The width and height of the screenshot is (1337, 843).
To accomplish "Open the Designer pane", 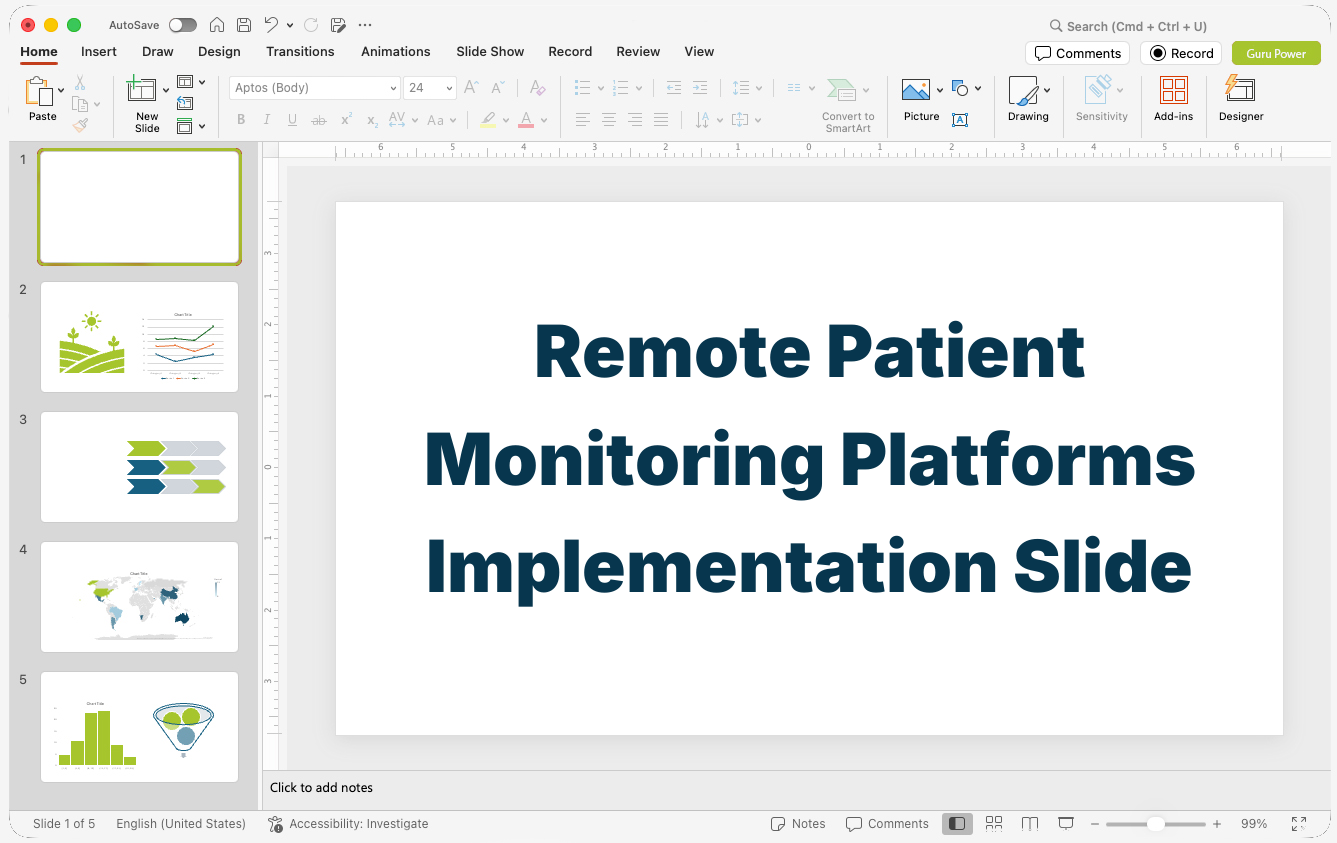I will 1241,99.
